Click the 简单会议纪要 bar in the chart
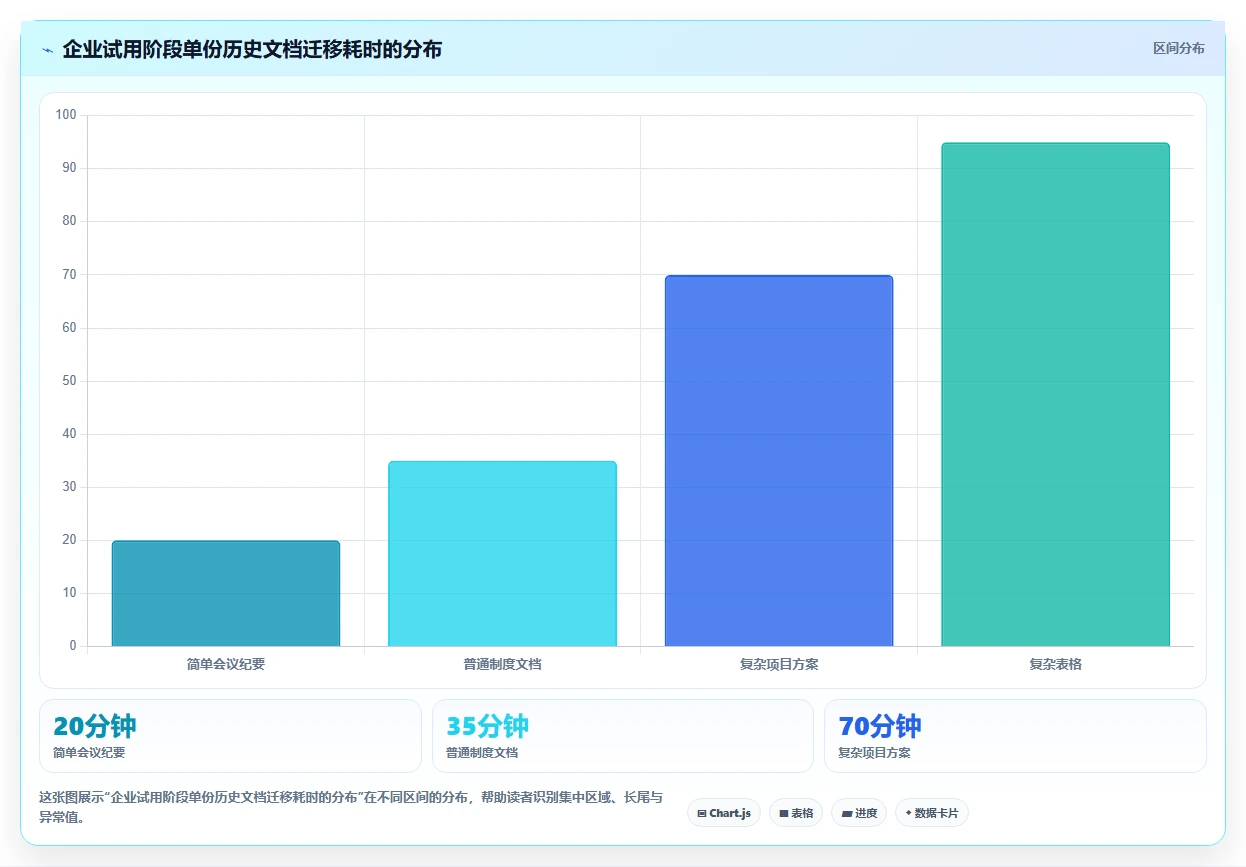 [226, 593]
